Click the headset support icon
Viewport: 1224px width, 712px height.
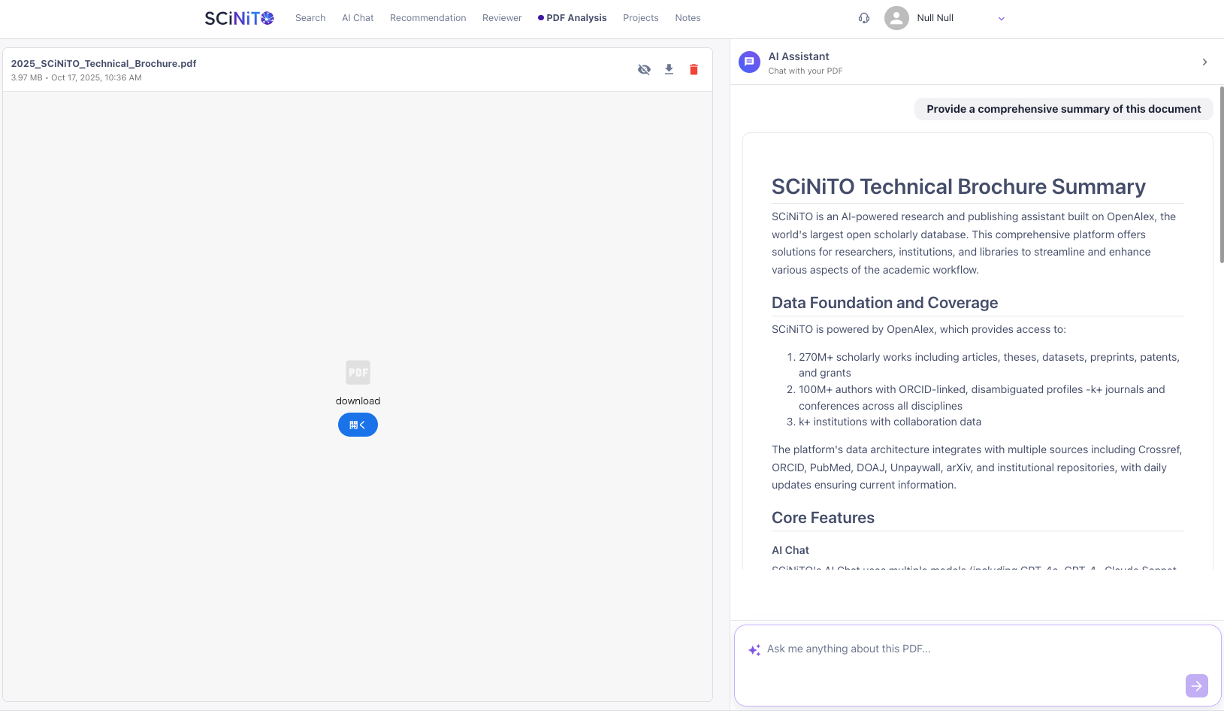point(864,18)
